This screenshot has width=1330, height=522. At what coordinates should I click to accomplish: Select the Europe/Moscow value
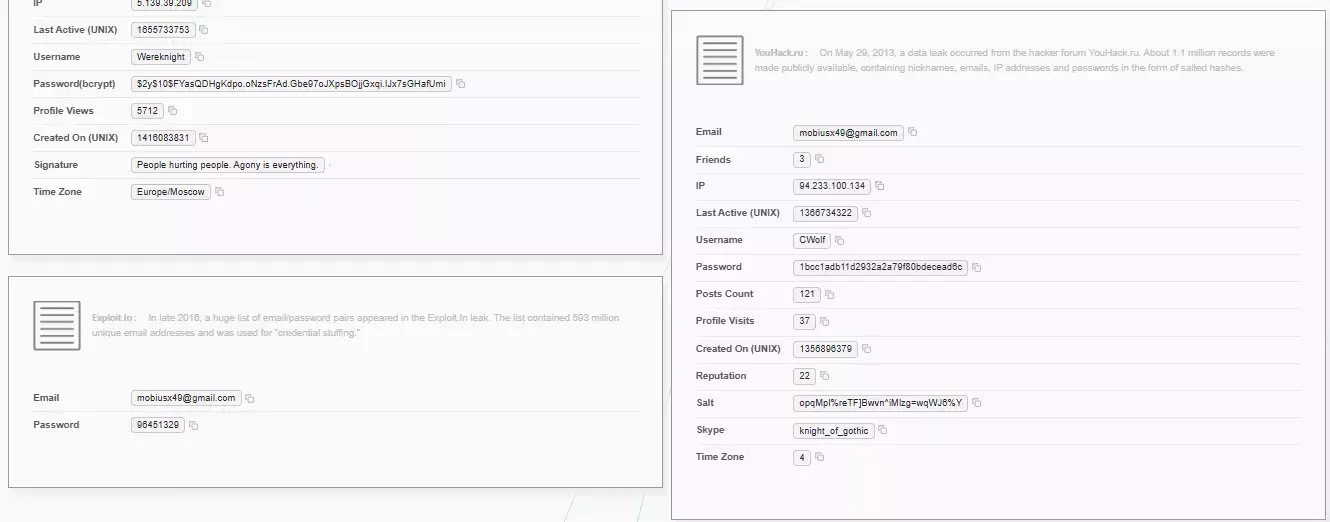click(171, 192)
